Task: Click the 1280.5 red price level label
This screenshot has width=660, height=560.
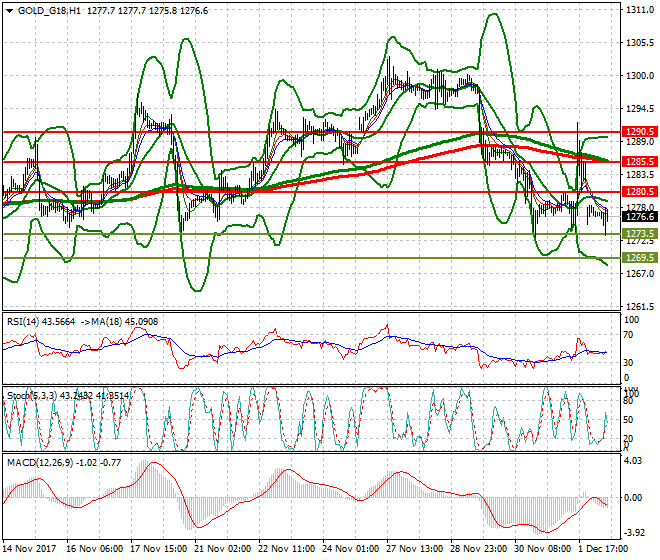Action: [x=640, y=192]
